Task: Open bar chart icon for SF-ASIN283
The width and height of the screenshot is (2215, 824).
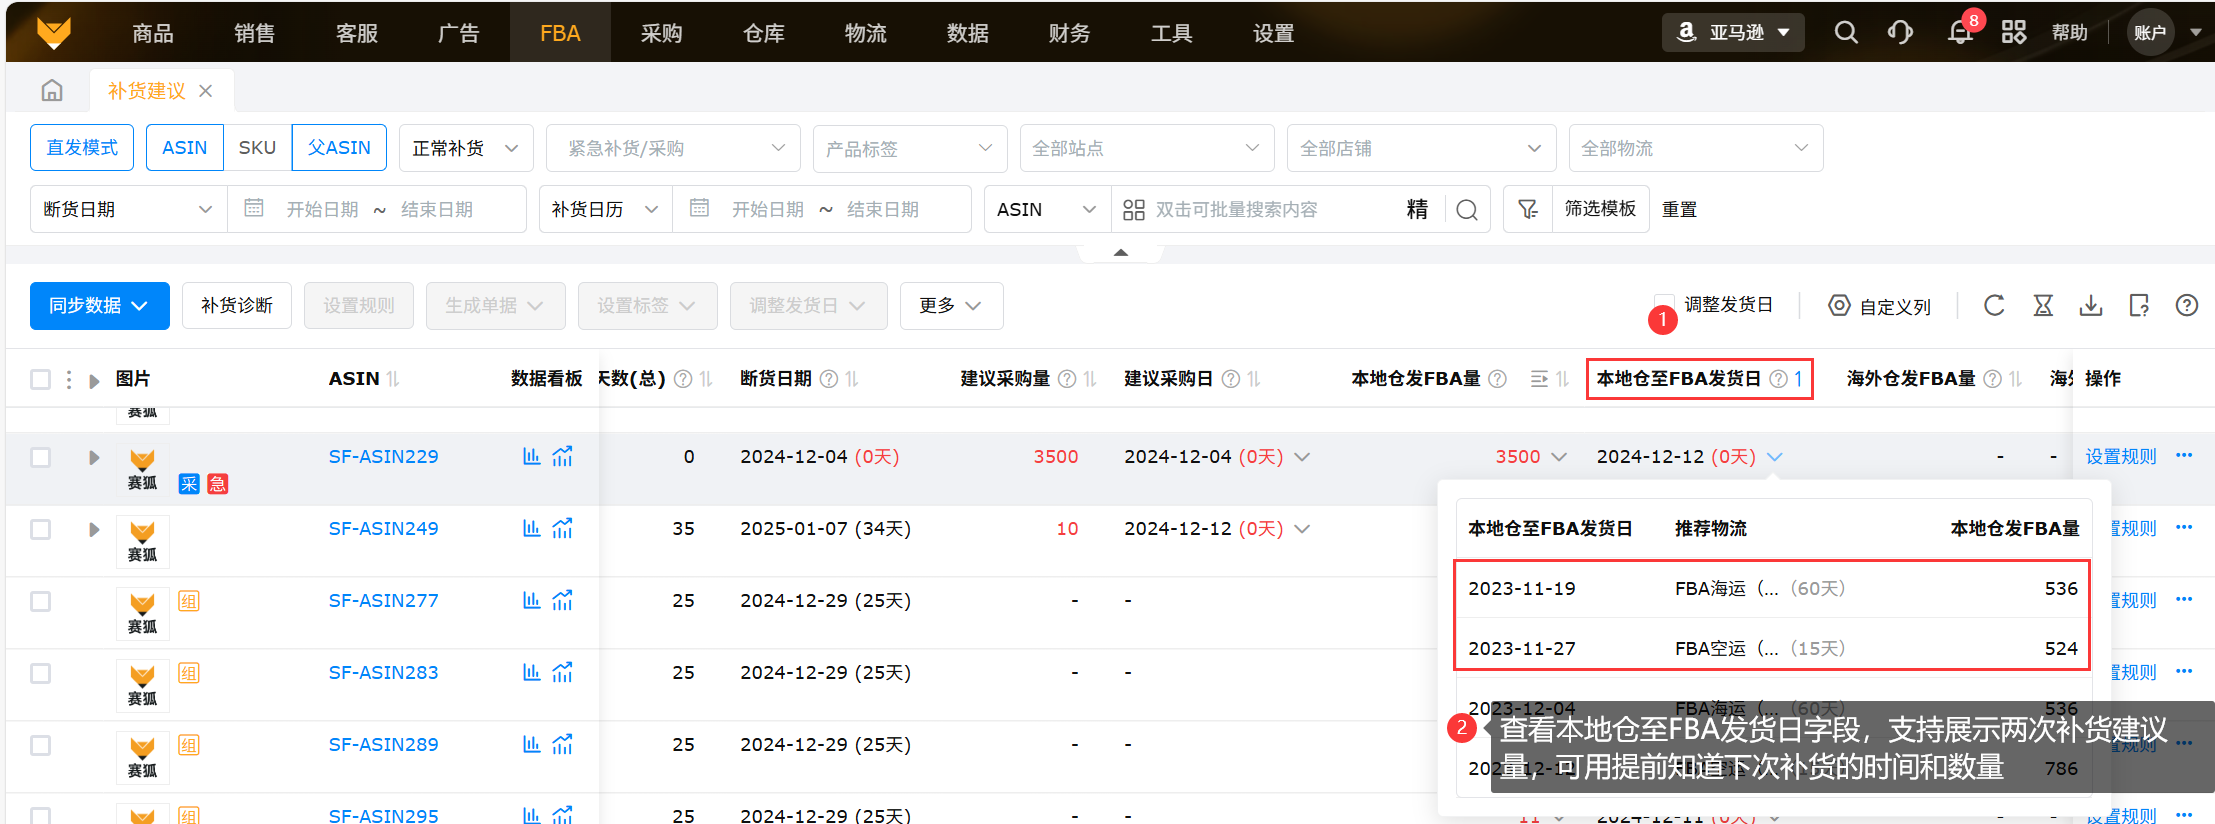Action: 532,673
